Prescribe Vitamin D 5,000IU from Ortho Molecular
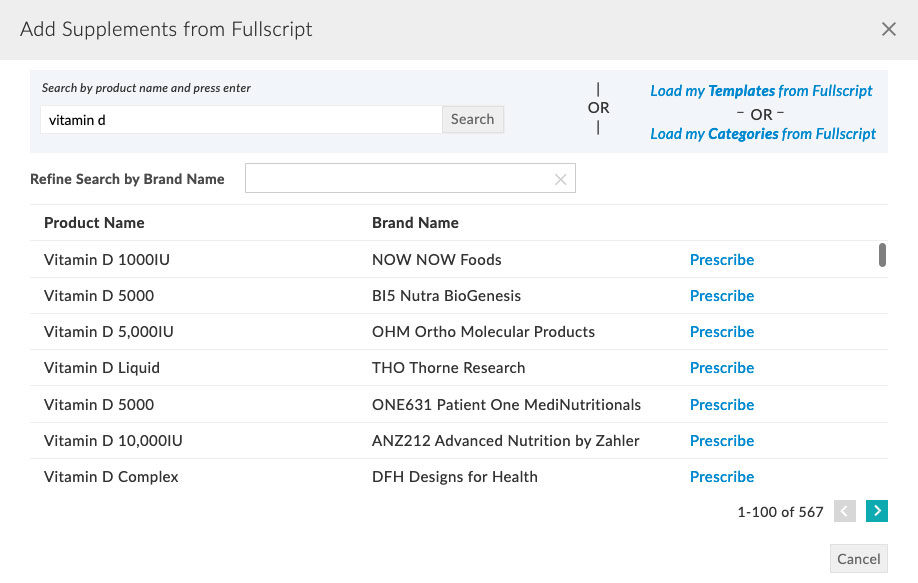918x583 pixels. pos(722,331)
